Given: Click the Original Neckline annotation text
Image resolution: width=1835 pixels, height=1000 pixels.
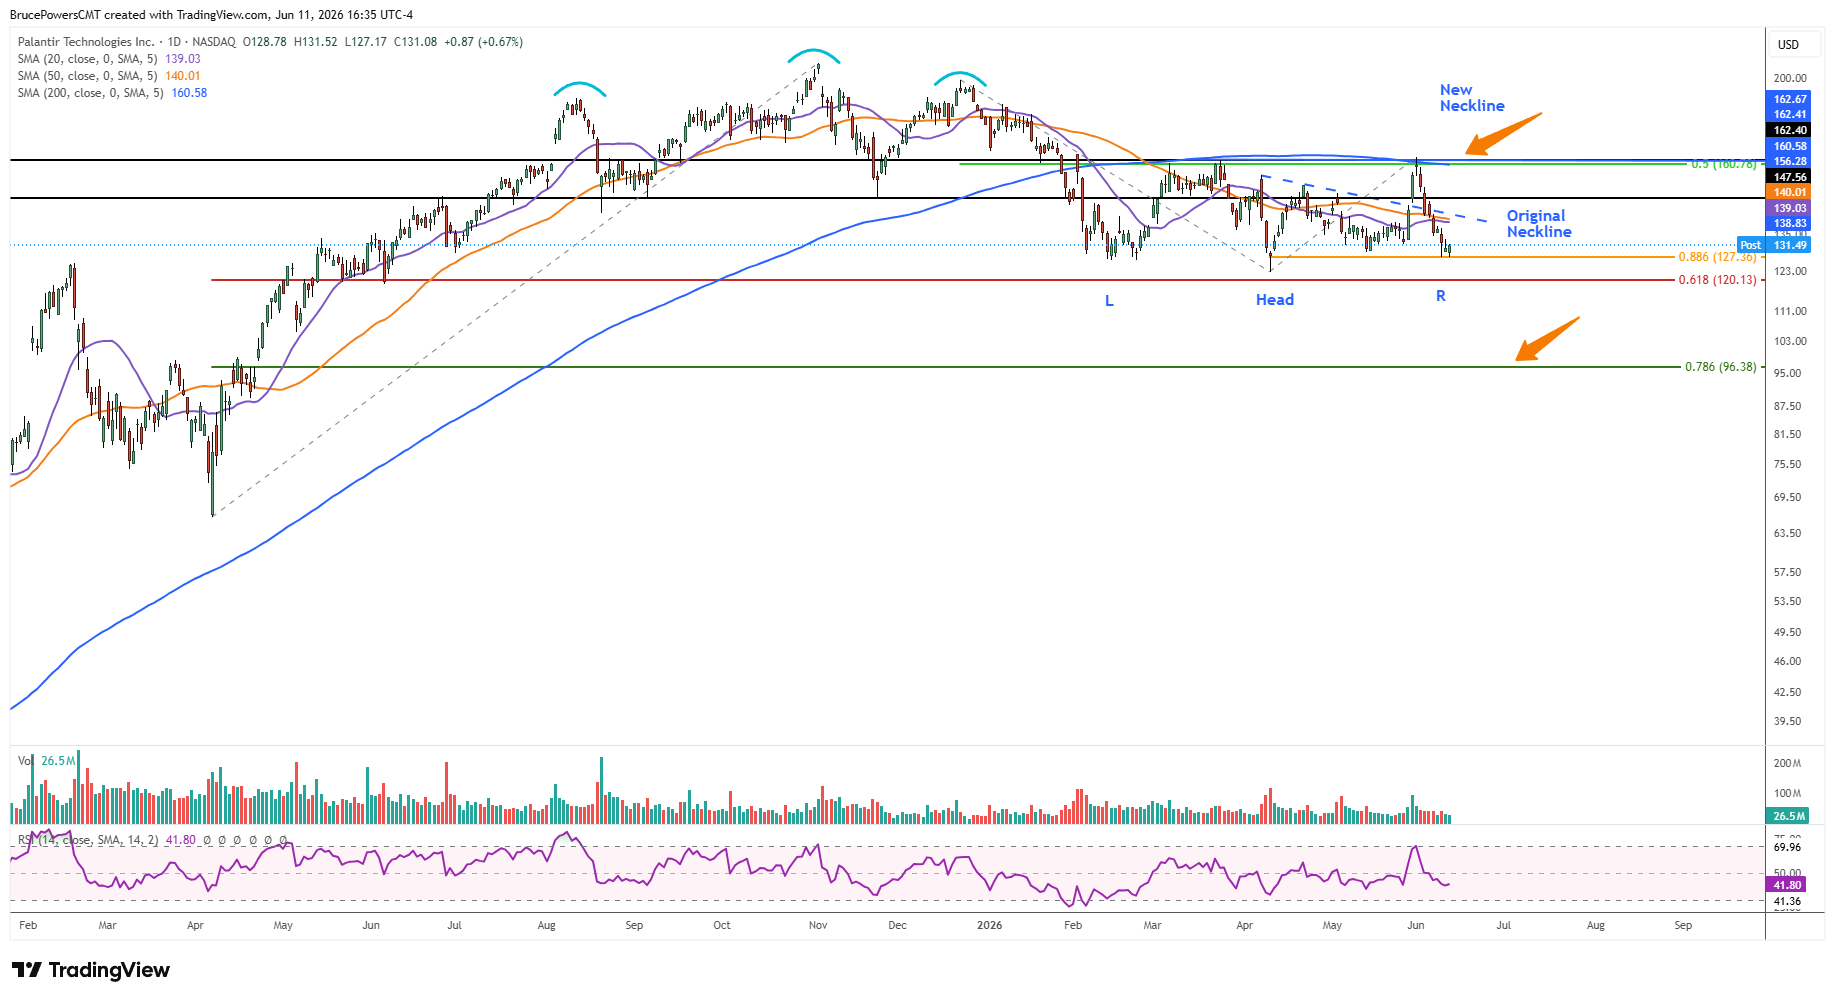Looking at the screenshot, I should point(1539,224).
